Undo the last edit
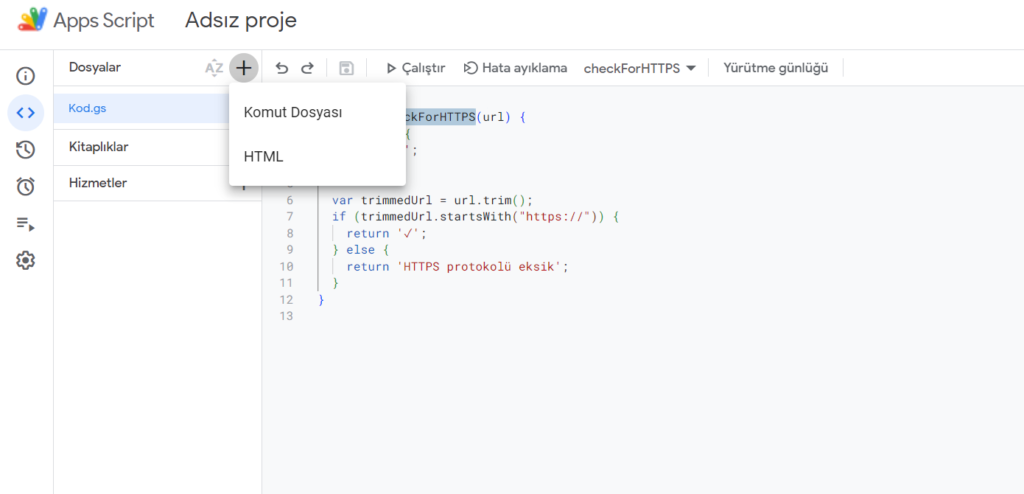The width and height of the screenshot is (1024, 494). (x=282, y=68)
